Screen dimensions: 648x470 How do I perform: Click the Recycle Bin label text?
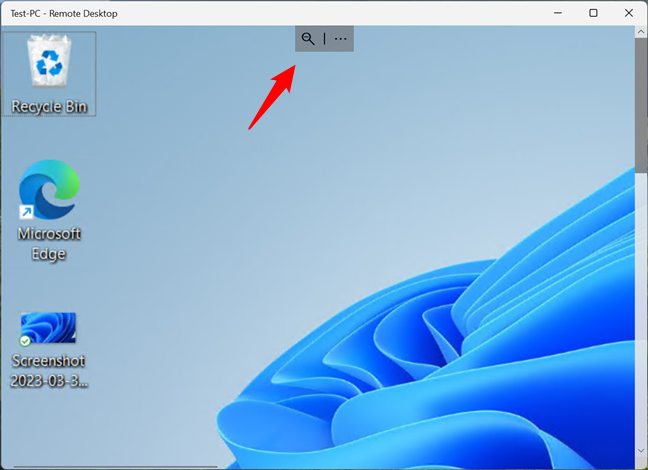coord(49,107)
